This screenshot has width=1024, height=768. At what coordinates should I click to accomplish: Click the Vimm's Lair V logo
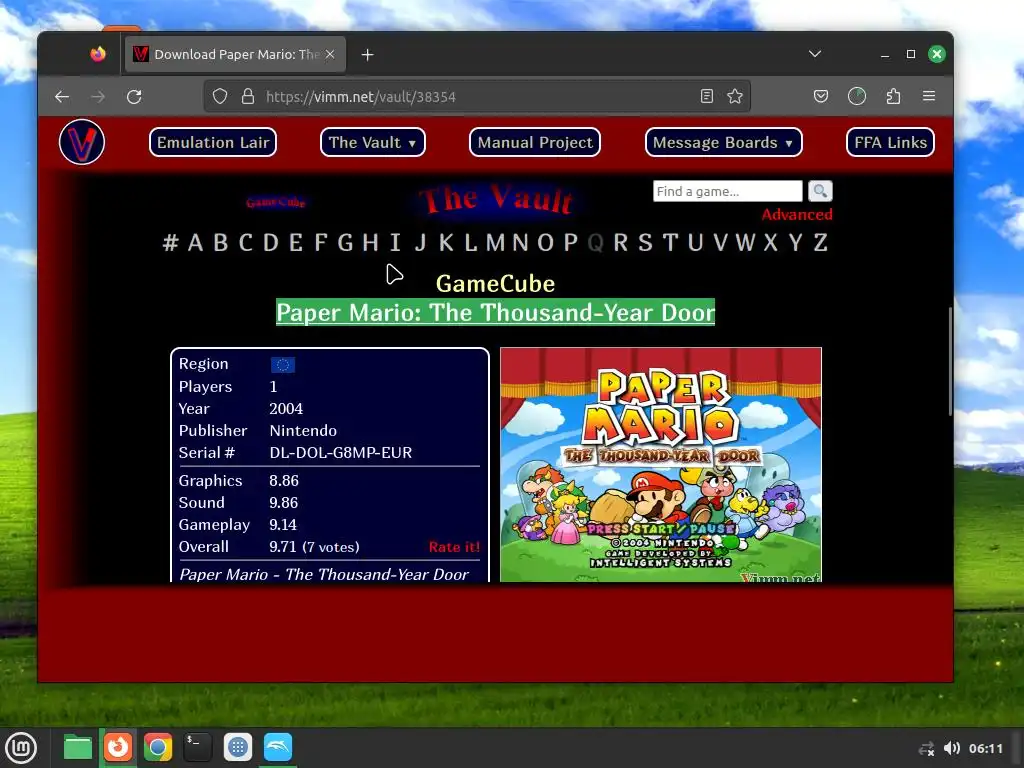(82, 142)
